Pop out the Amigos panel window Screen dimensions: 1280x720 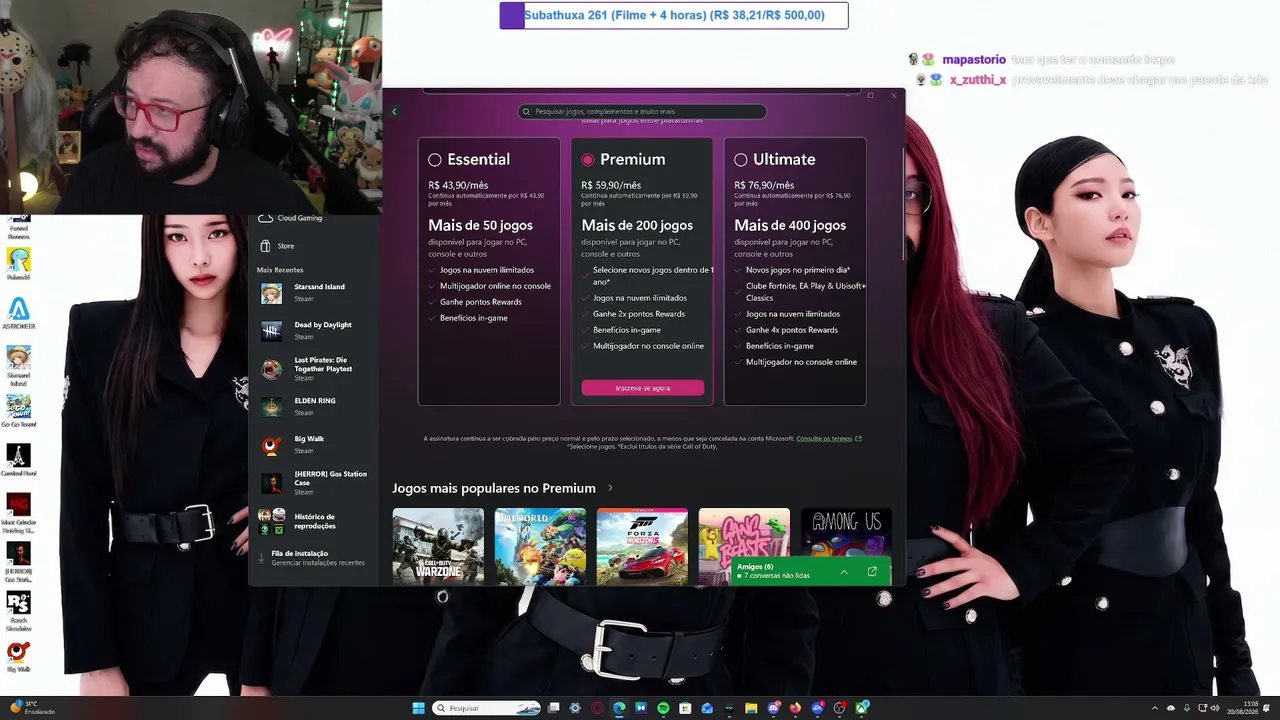pos(872,572)
